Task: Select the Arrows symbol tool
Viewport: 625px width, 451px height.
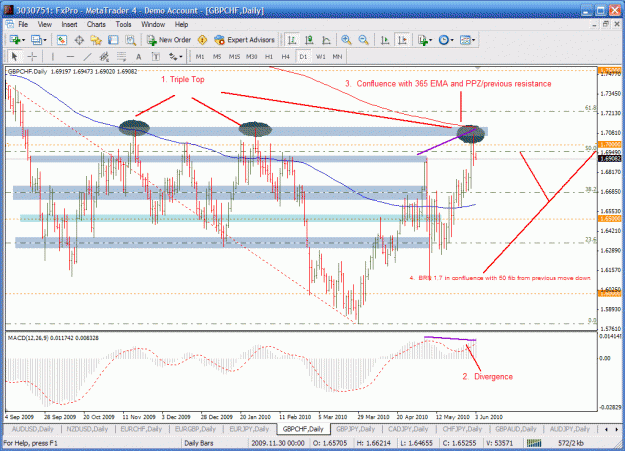Action: click(x=173, y=57)
